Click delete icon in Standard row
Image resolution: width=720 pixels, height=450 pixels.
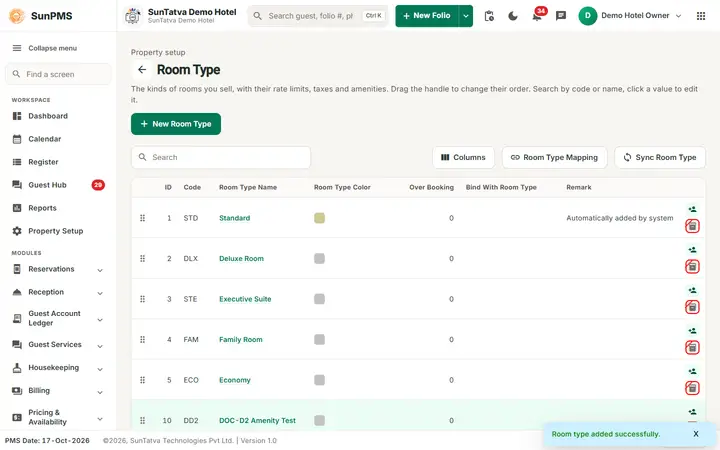(x=692, y=226)
